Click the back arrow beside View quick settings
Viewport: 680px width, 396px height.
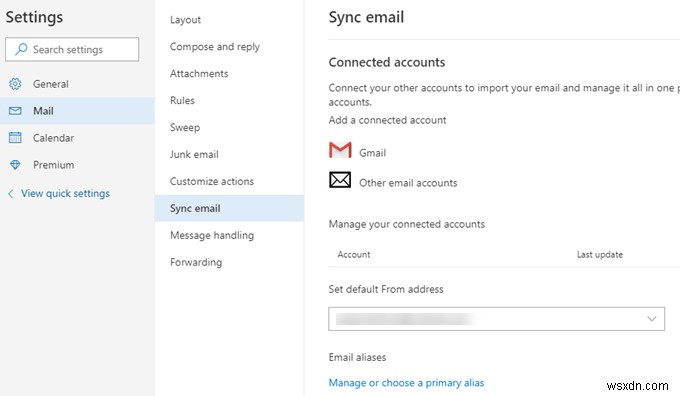[x=11, y=193]
